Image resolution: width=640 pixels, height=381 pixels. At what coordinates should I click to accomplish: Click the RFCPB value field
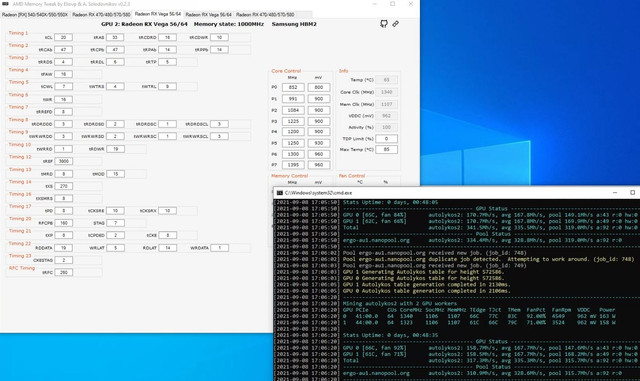[x=63, y=223]
